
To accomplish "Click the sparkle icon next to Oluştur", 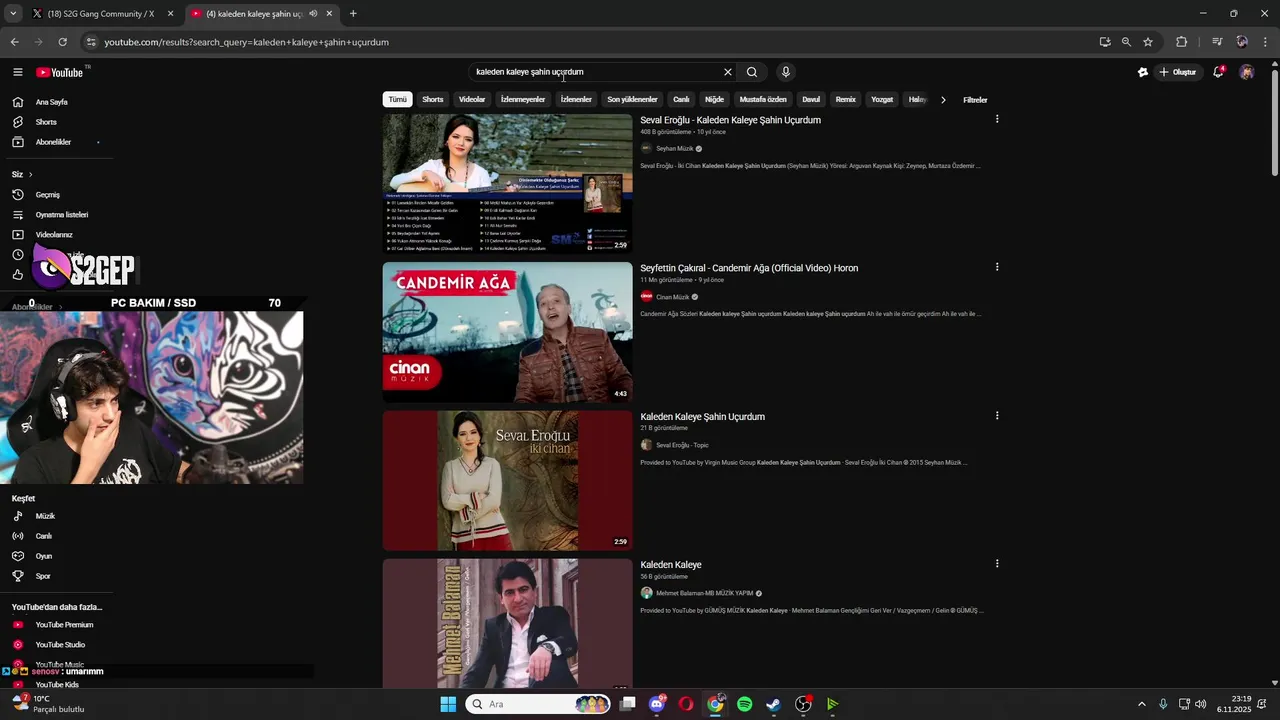I will (x=1143, y=72).
